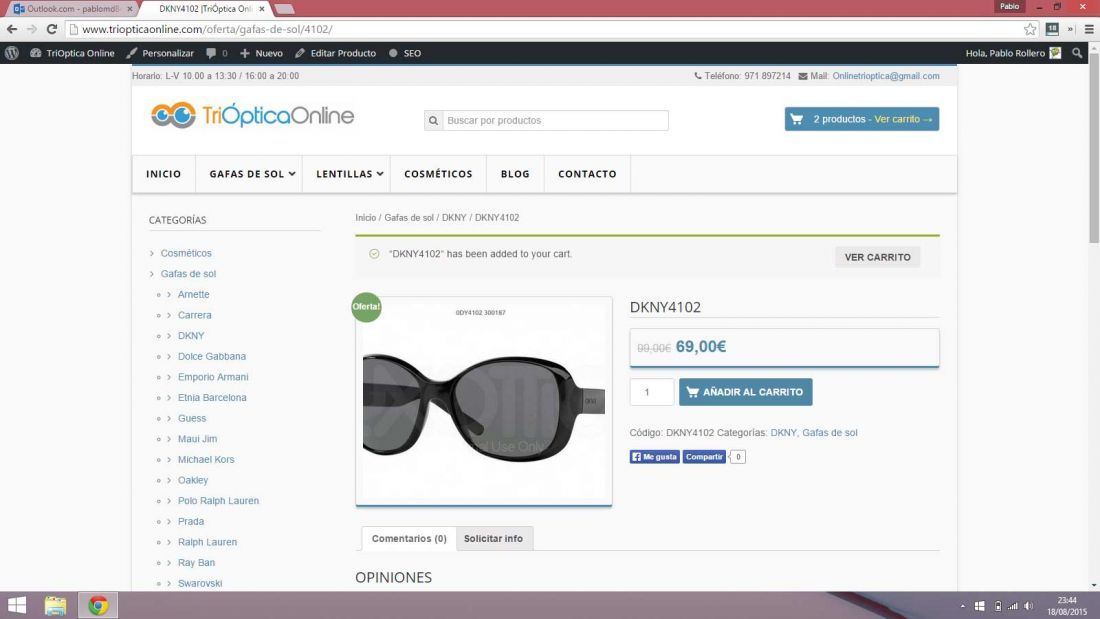Viewport: 1100px width, 619px height.
Task: Switch to Comentarios (0) tab
Action: [x=409, y=539]
